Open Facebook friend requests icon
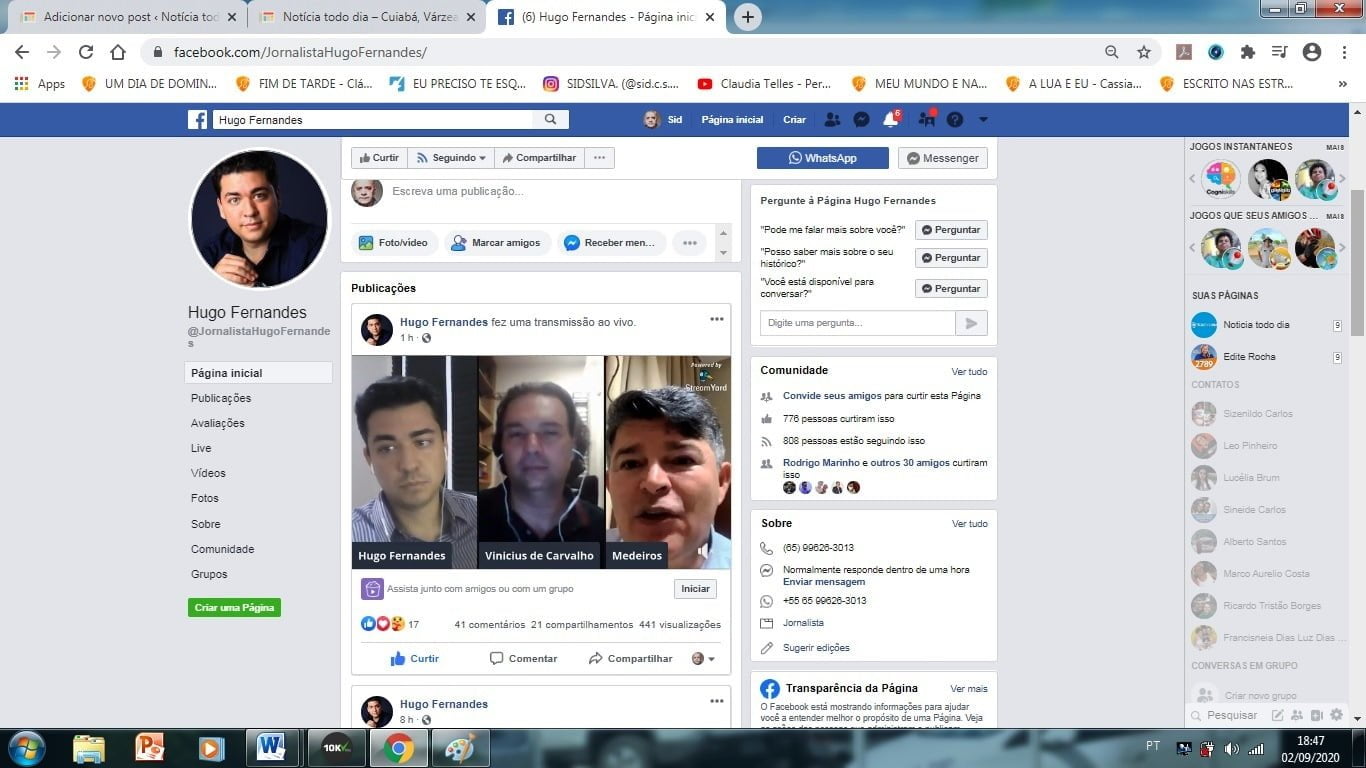 pyautogui.click(x=832, y=120)
